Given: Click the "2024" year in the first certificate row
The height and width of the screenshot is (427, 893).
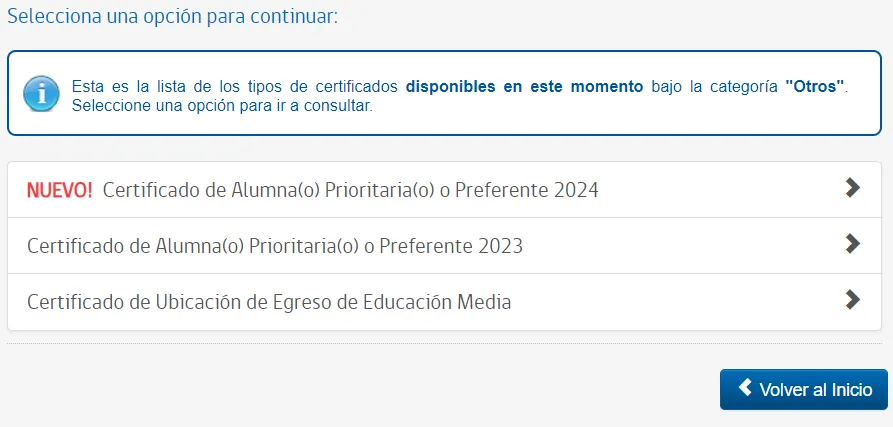Looking at the screenshot, I should click(x=576, y=190).
